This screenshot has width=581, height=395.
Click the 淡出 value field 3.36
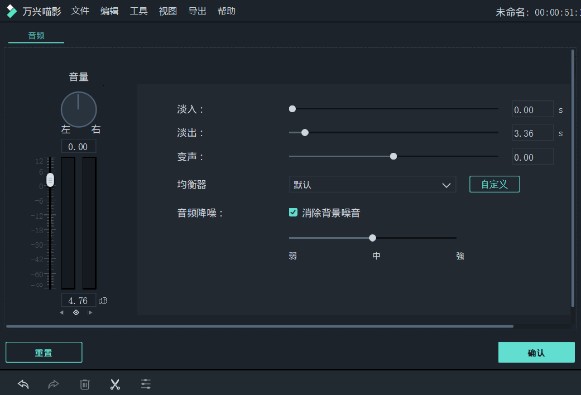[532, 133]
